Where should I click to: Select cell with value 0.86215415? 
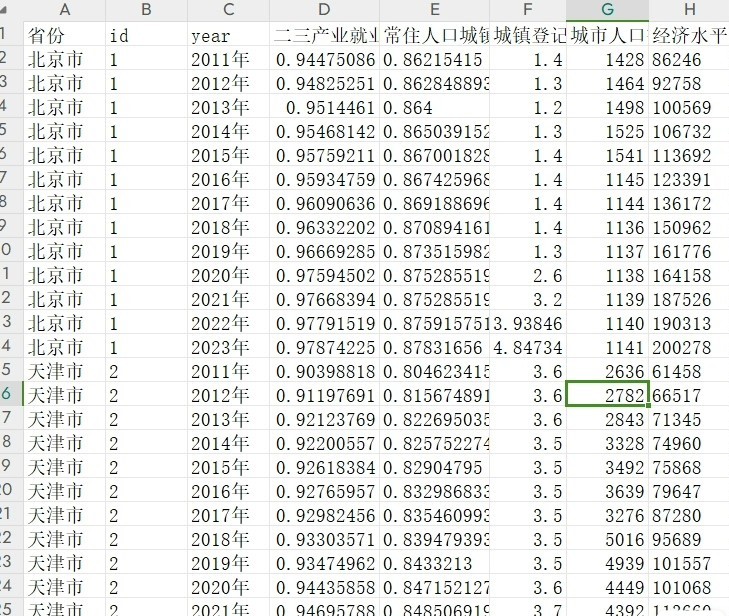click(434, 60)
